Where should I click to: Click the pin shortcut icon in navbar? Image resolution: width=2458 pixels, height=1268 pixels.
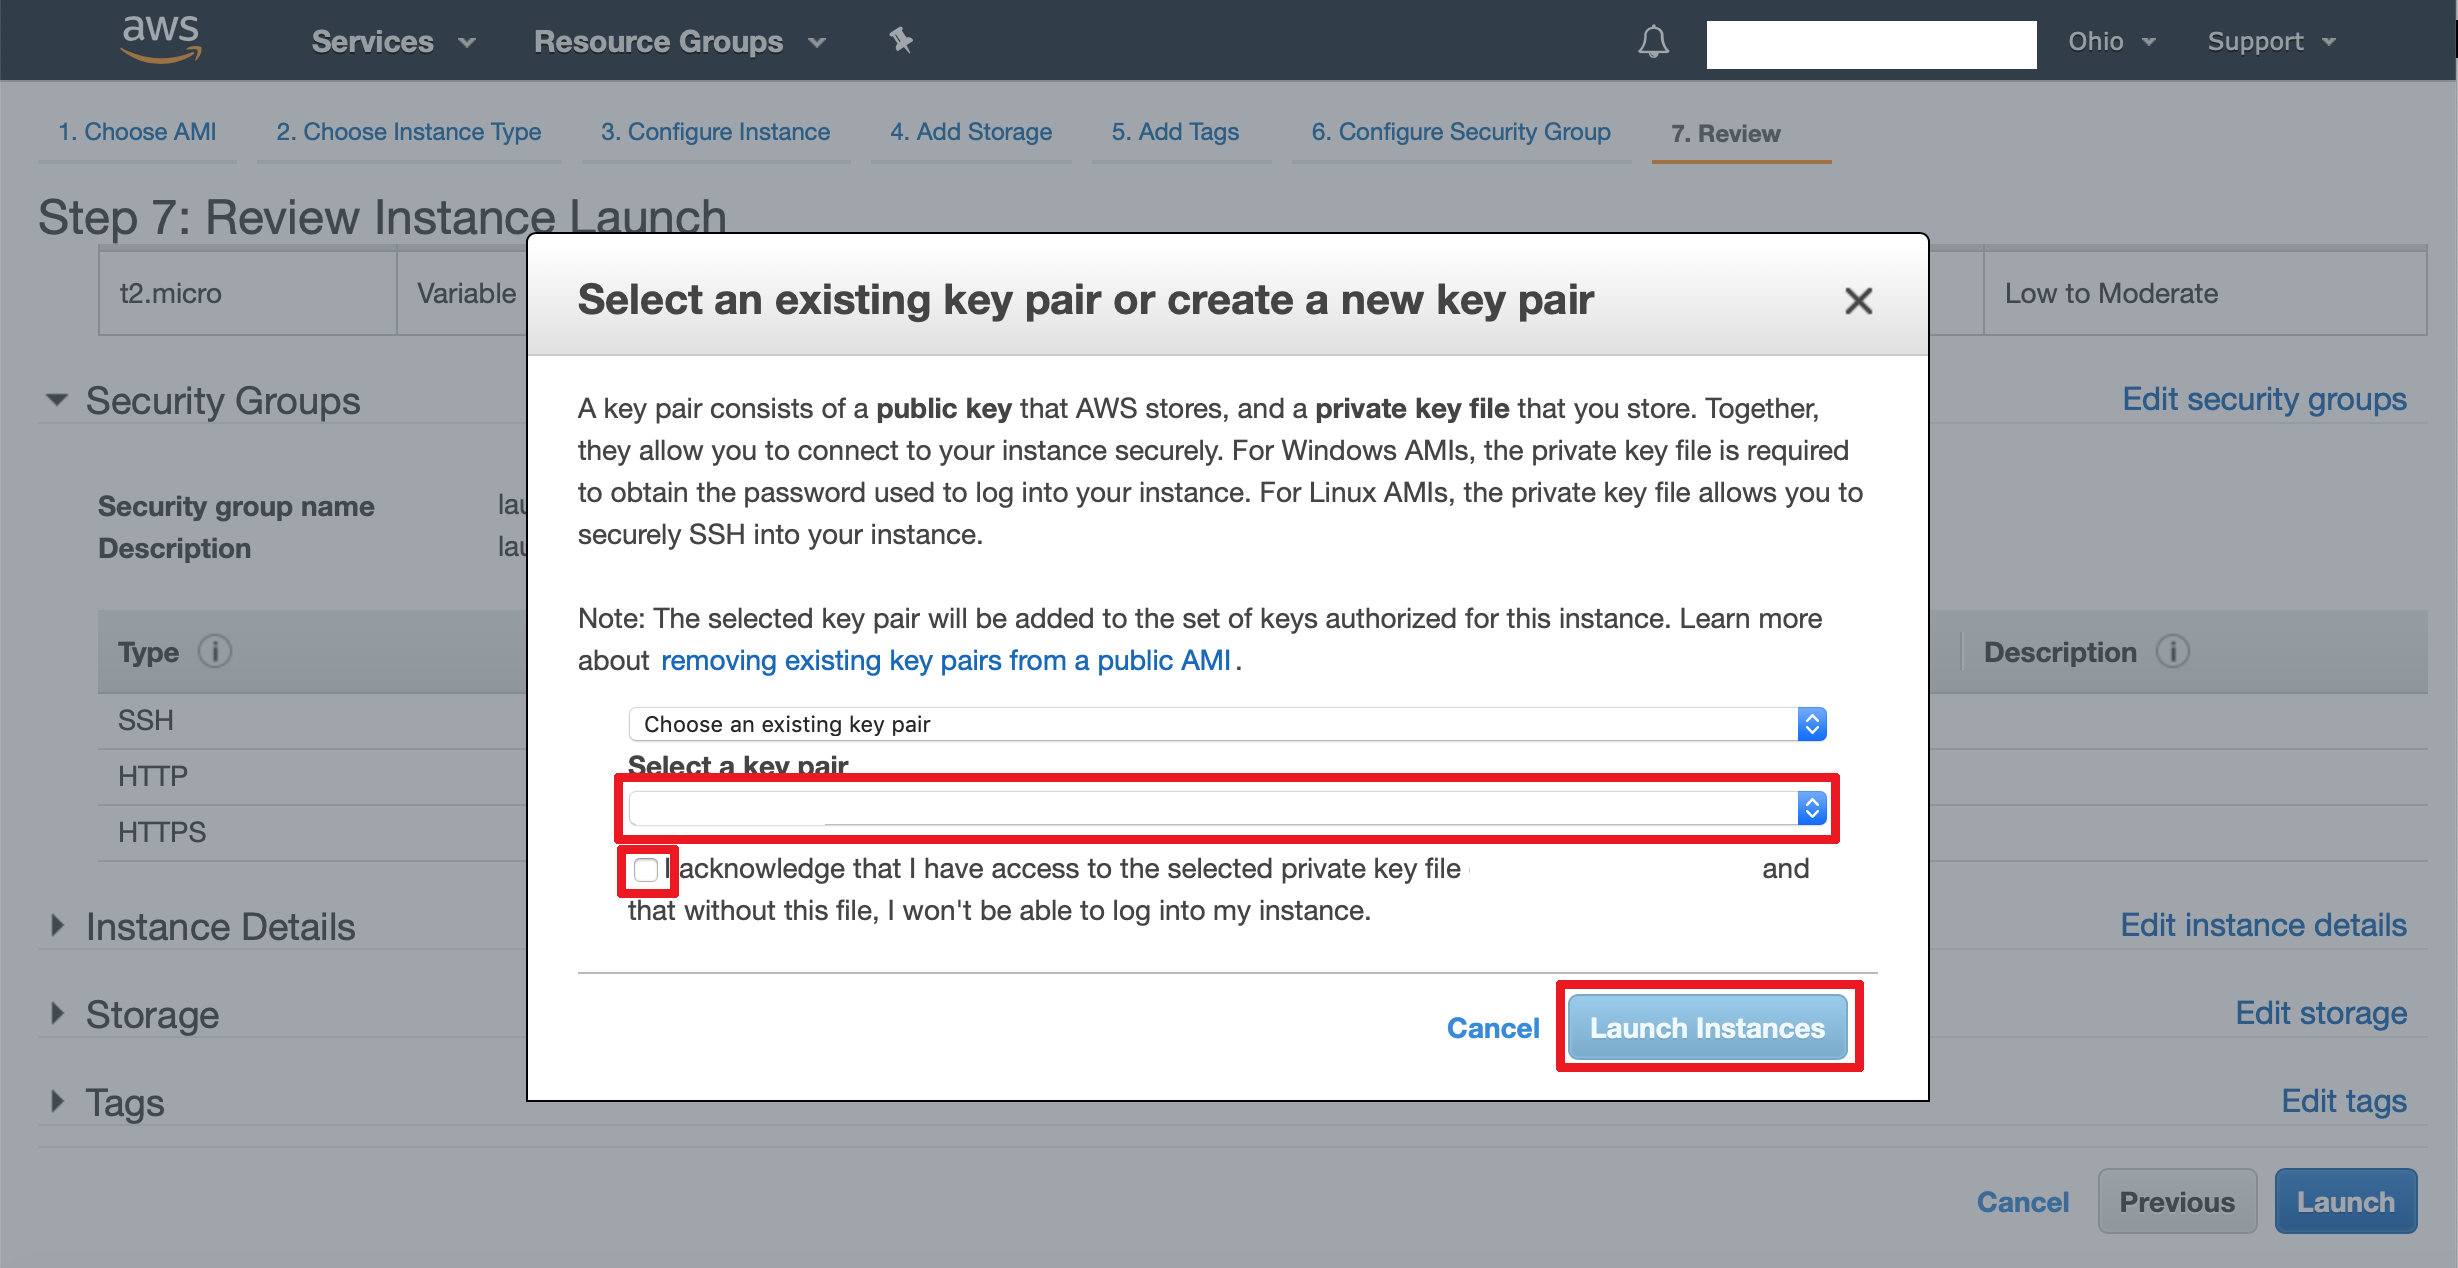click(901, 40)
